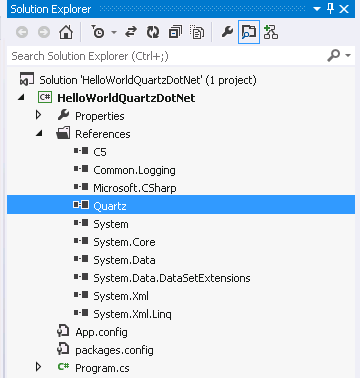Click the C# project icon
Viewport: 360px width, 378px height.
click(45, 97)
